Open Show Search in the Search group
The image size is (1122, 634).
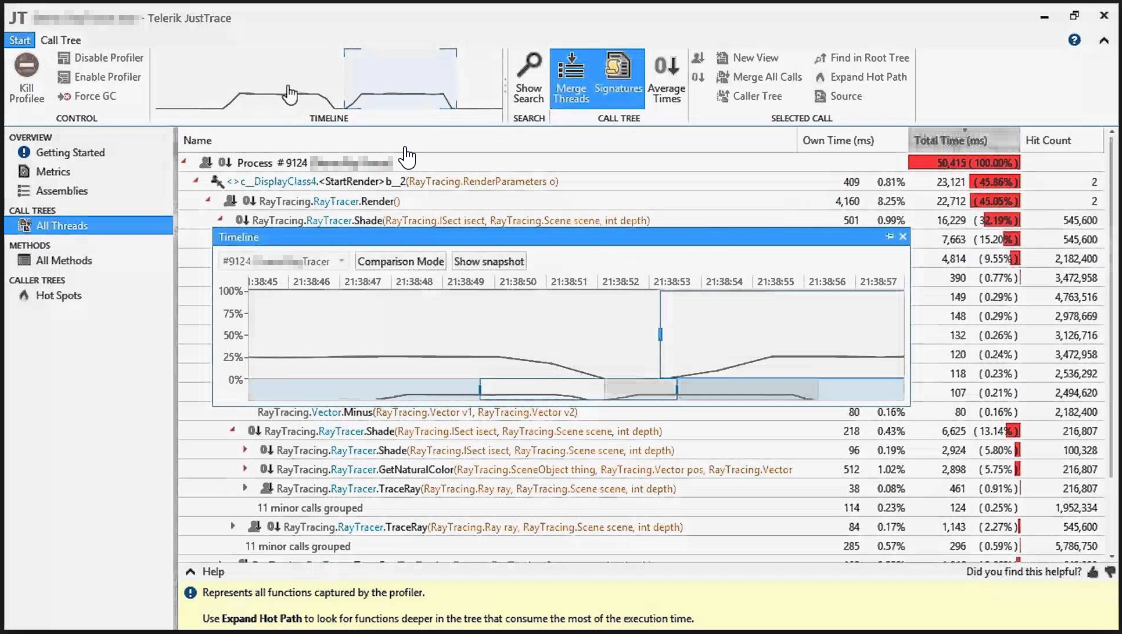point(528,80)
